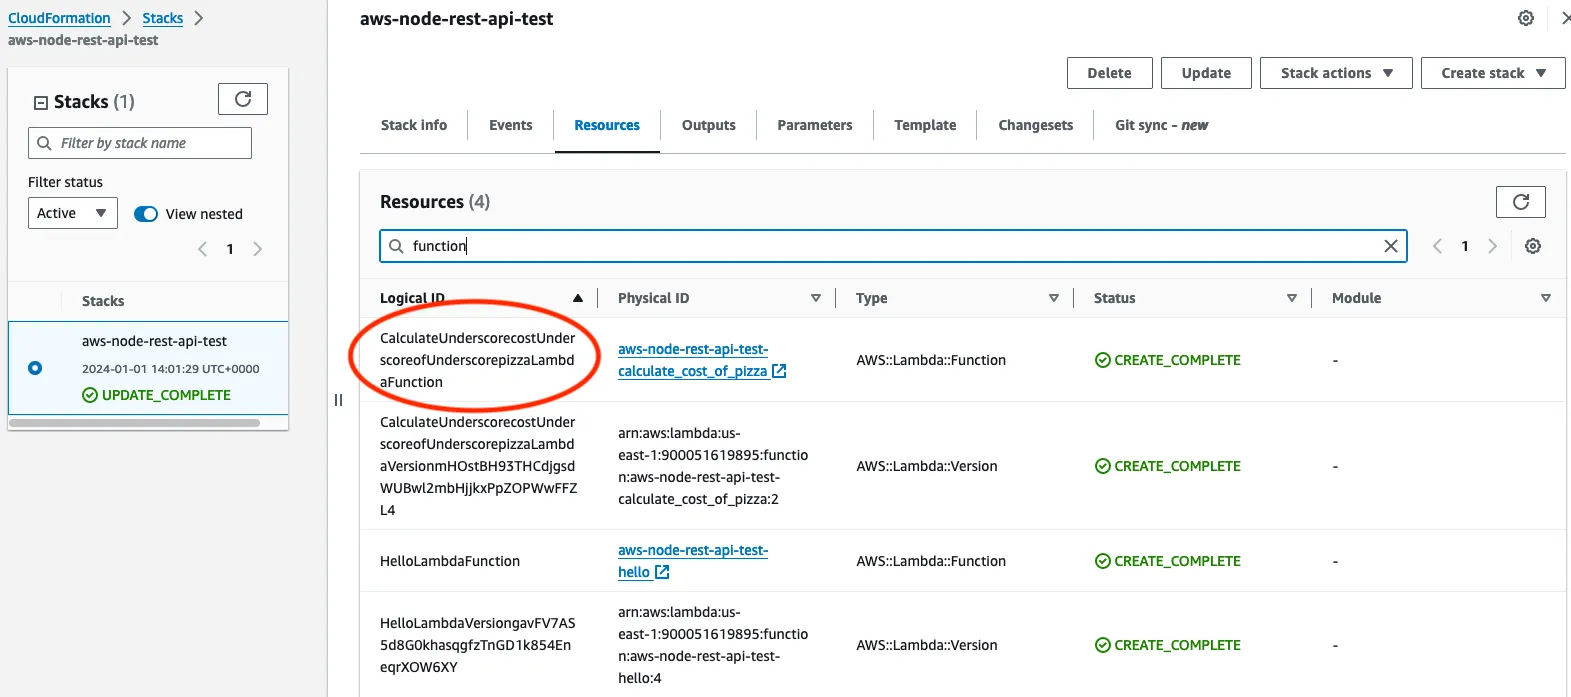
Task: Open hello function external link icon
Action: (x=662, y=572)
